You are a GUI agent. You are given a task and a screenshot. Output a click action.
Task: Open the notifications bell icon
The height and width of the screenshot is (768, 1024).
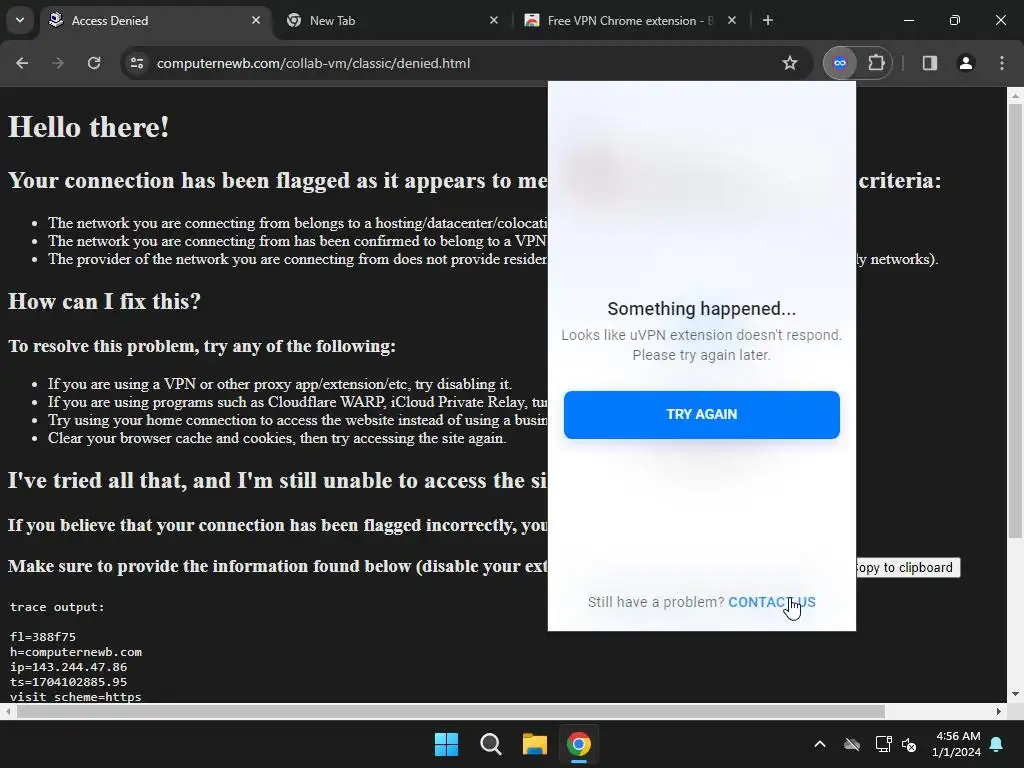pos(997,744)
